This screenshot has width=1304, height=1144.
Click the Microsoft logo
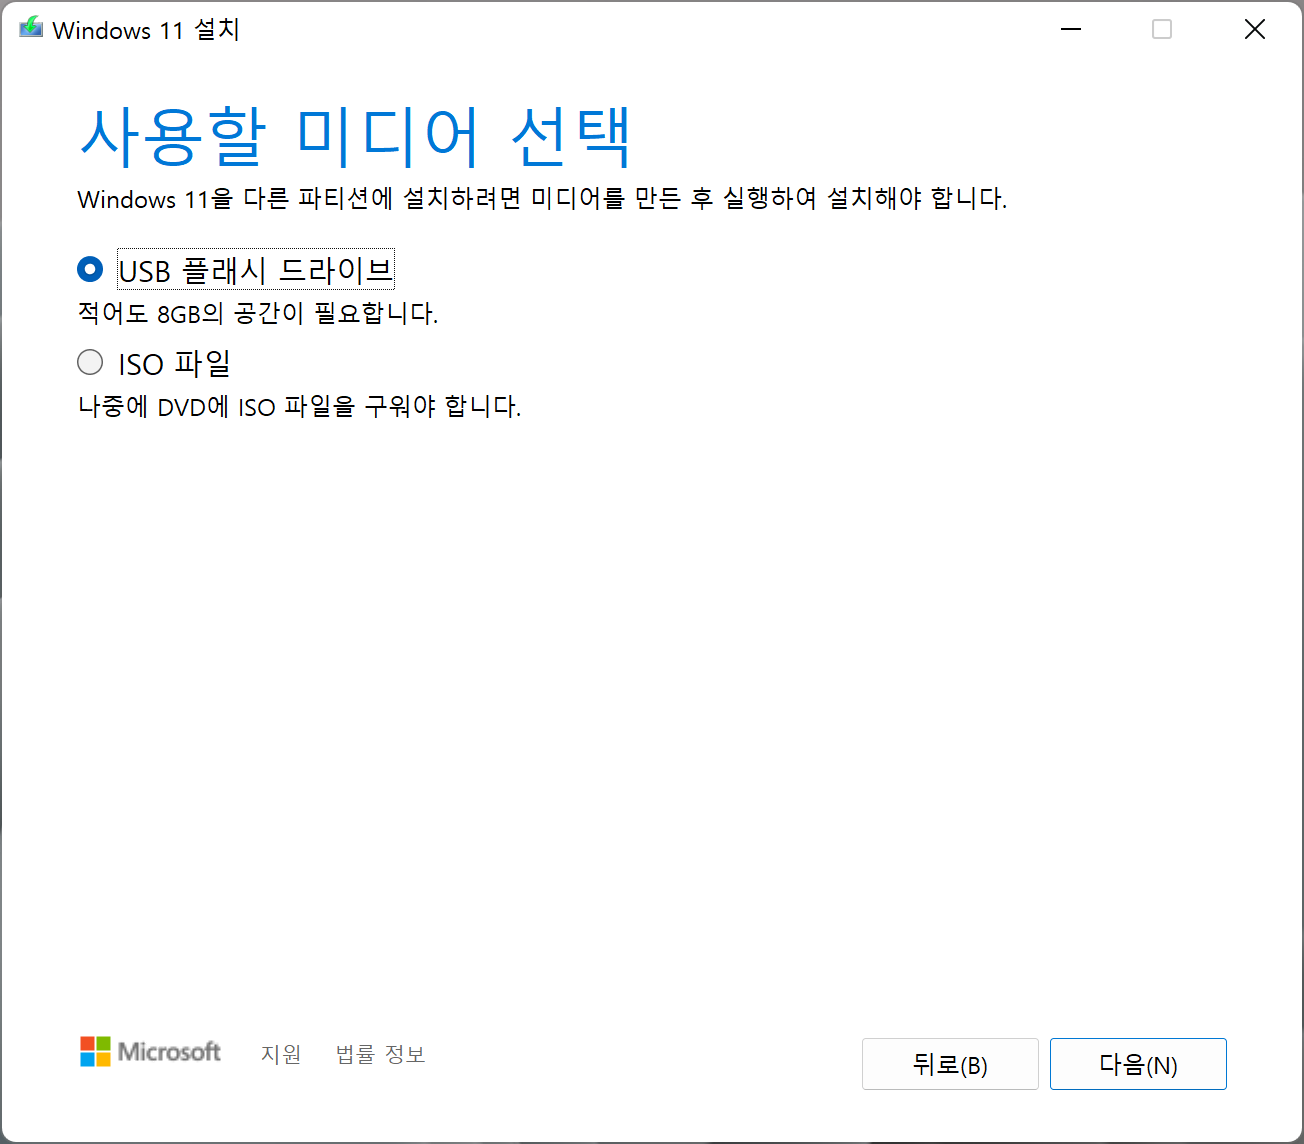(151, 1052)
